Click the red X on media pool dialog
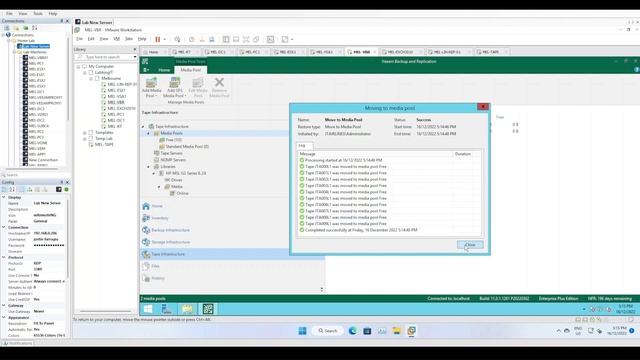This screenshot has width=640, height=360. (483, 107)
